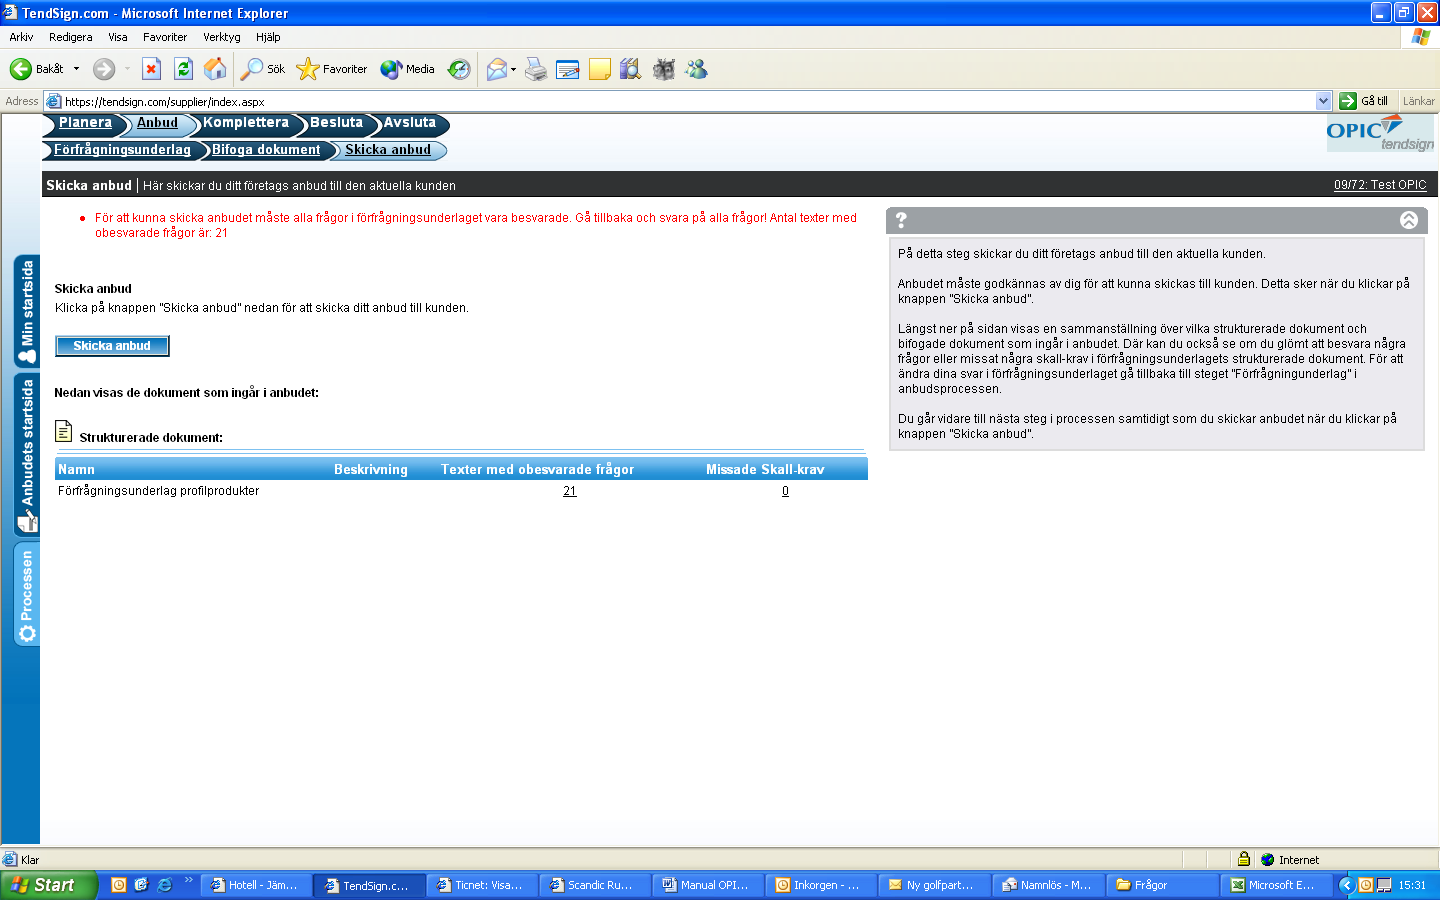Click the 21 unanswered questions link
Image resolution: width=1440 pixels, height=900 pixels.
point(570,491)
